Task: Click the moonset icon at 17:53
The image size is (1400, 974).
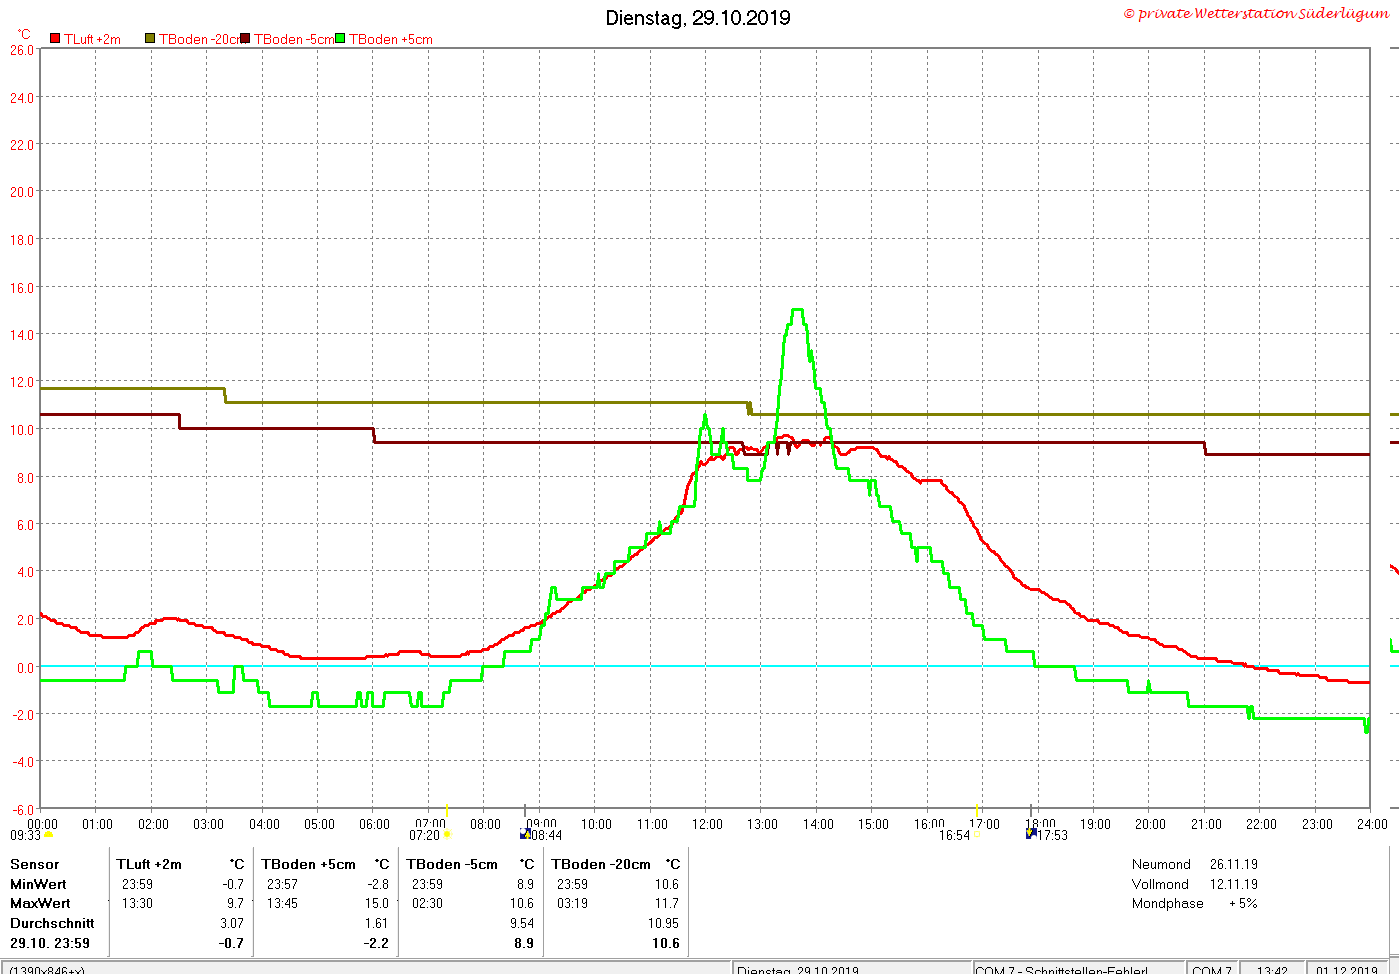Action: pos(1032,834)
